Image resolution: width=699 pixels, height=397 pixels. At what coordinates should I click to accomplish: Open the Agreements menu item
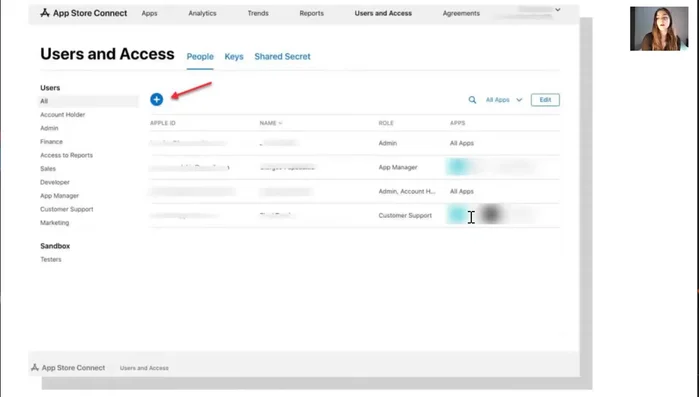[x=461, y=13]
